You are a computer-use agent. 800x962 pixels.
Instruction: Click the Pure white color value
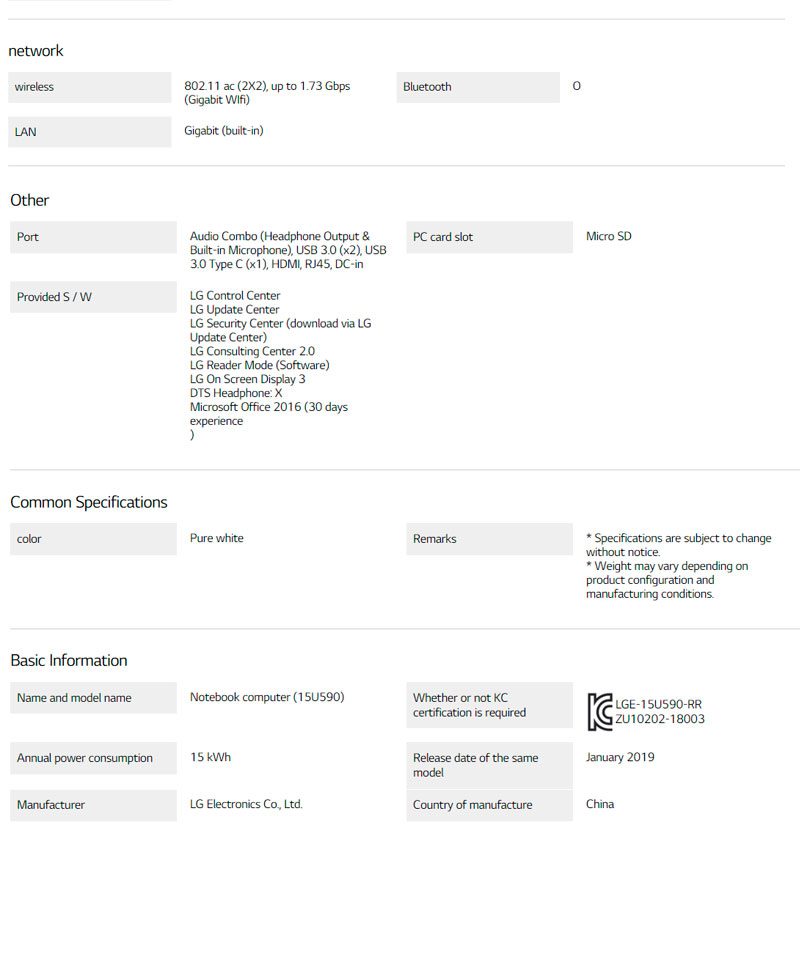click(x=217, y=538)
